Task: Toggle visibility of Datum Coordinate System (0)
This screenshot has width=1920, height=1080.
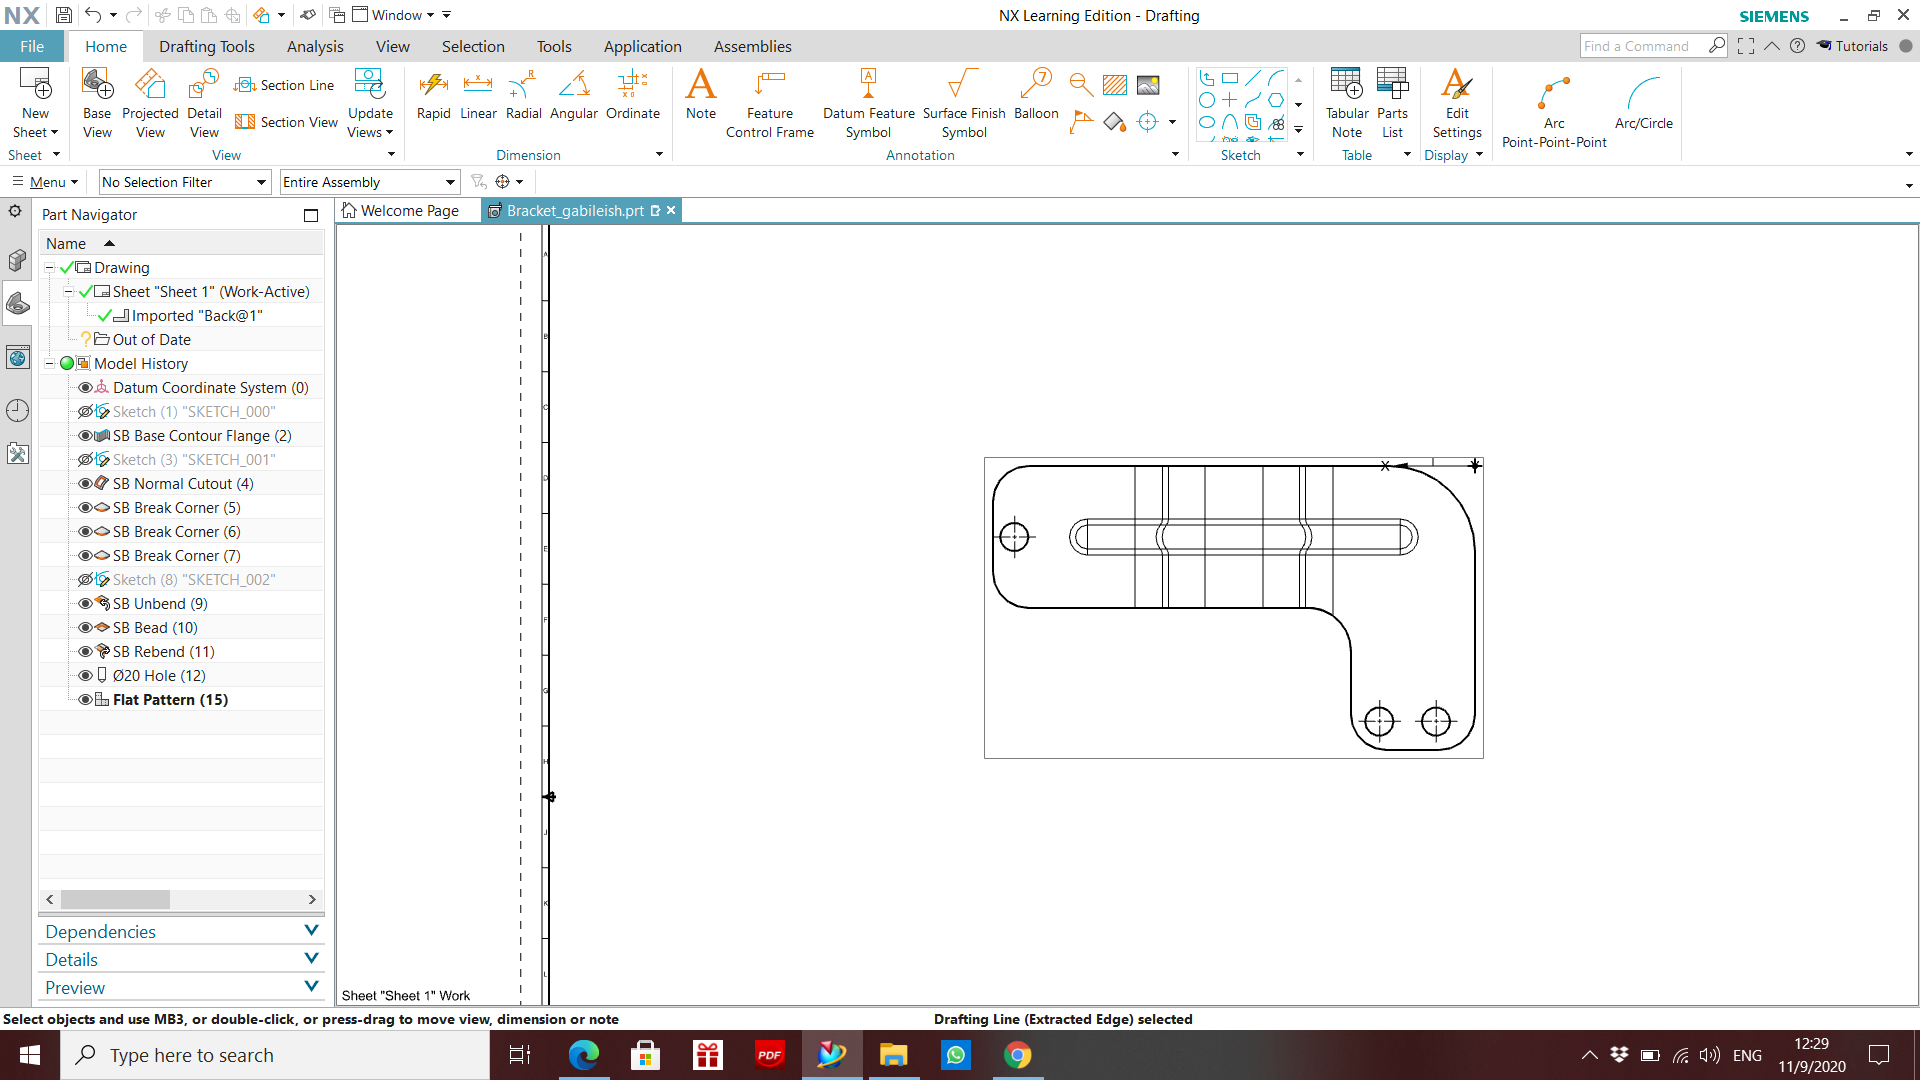Action: click(x=85, y=388)
